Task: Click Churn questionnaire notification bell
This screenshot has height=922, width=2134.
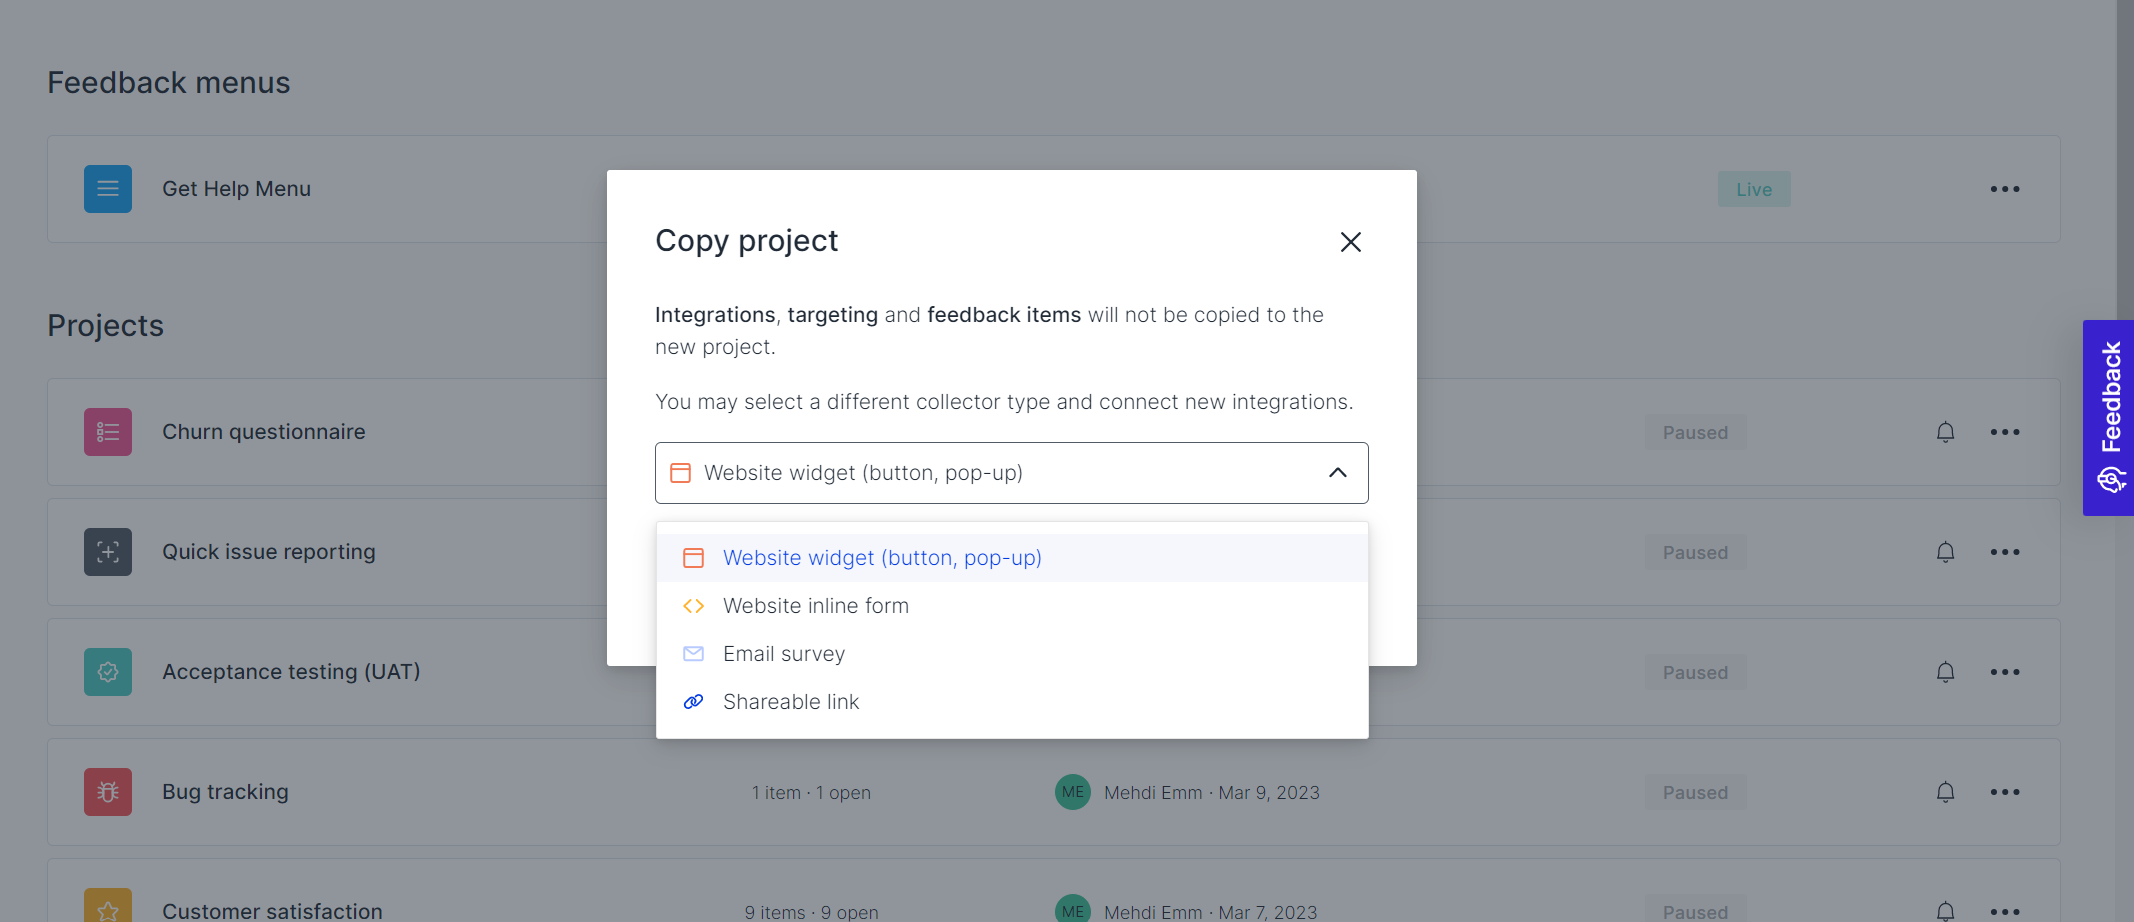Action: point(1945,432)
